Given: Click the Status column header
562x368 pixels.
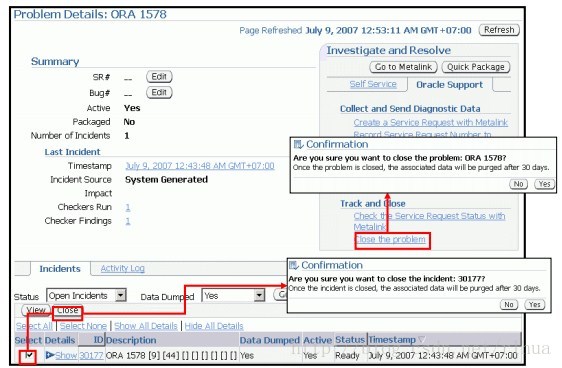Looking at the screenshot, I should pos(349,340).
